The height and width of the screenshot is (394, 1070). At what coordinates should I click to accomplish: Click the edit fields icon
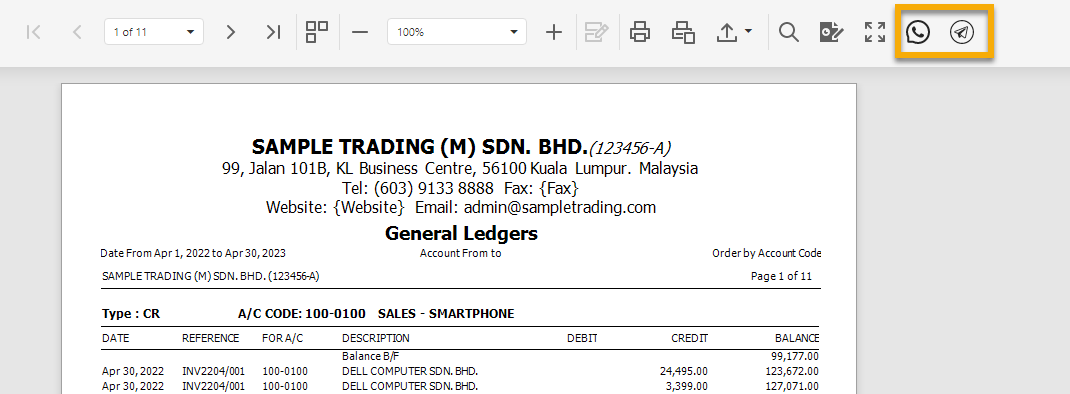click(597, 32)
